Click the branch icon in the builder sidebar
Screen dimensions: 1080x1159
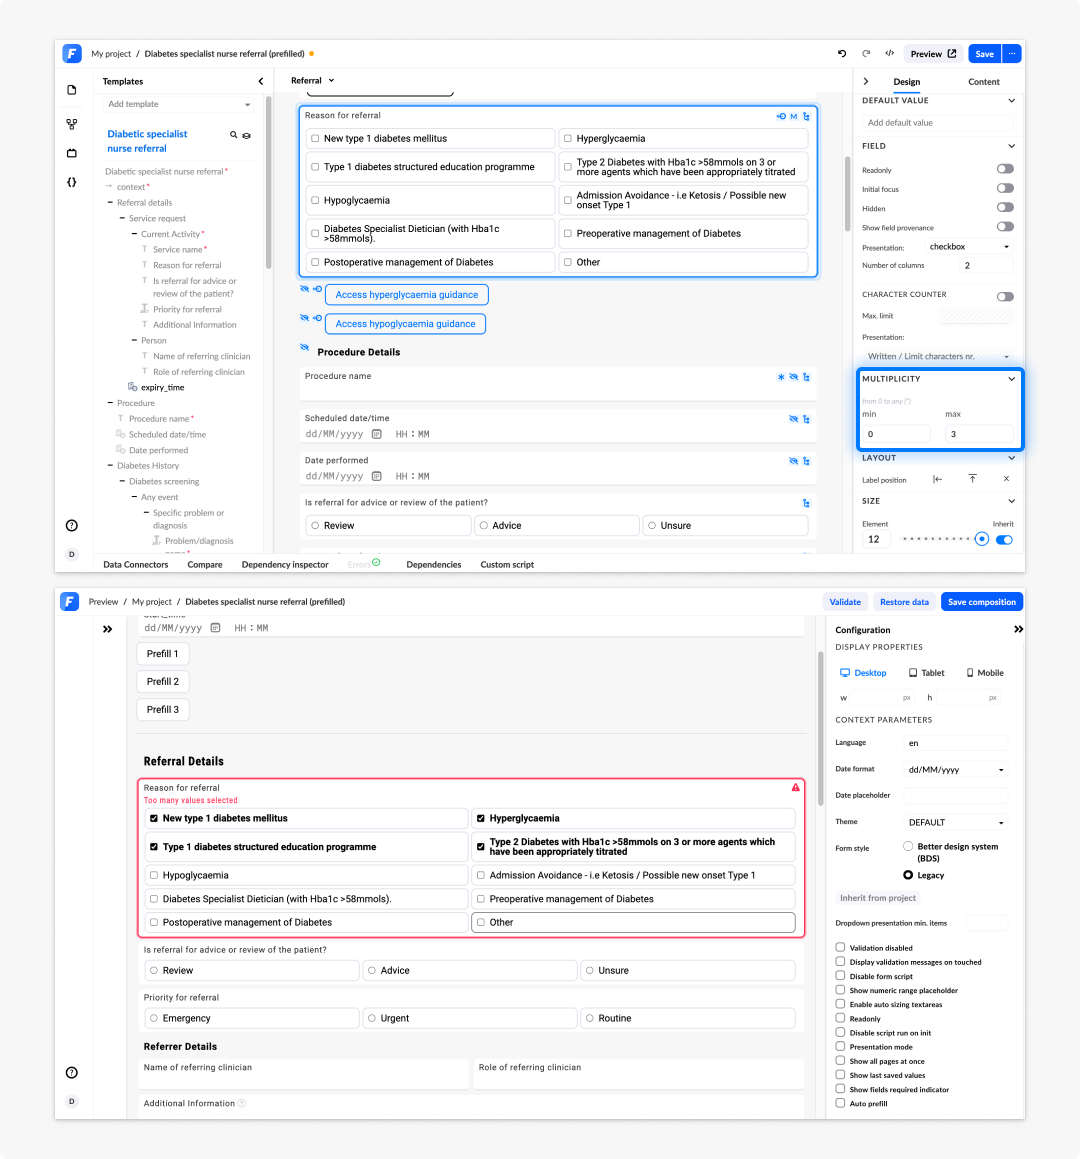(x=72, y=124)
